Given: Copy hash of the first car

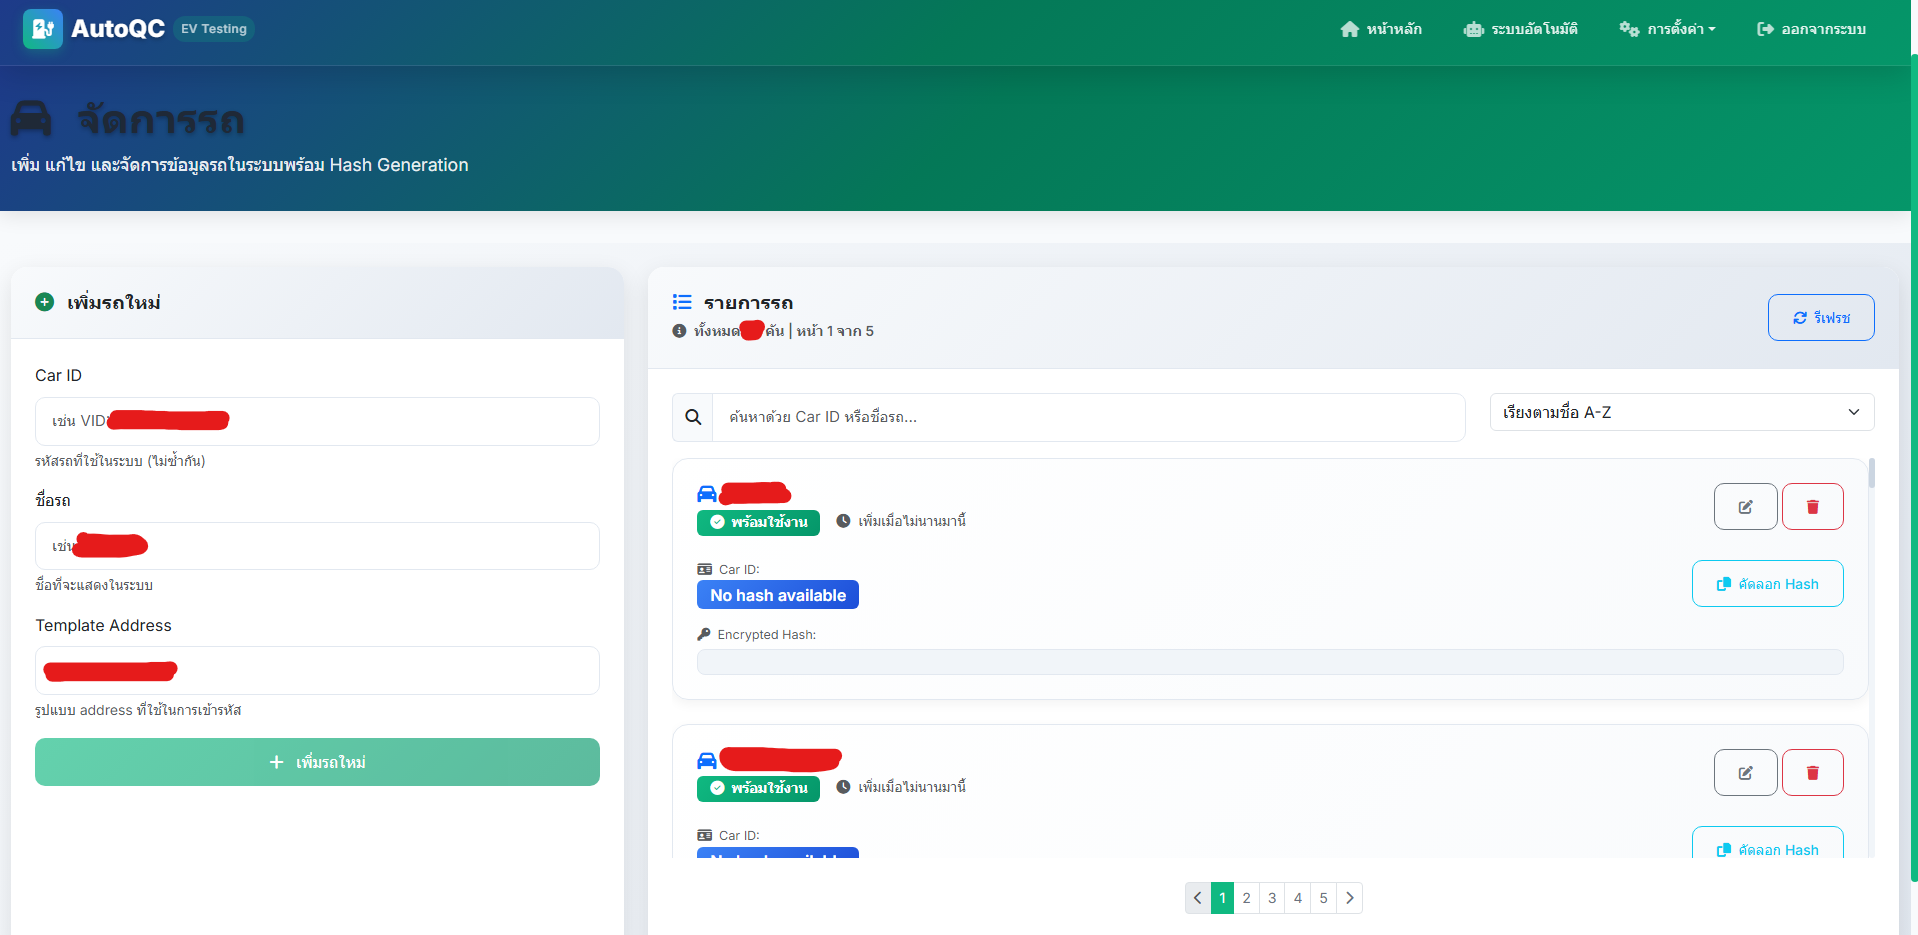Looking at the screenshot, I should tap(1768, 583).
